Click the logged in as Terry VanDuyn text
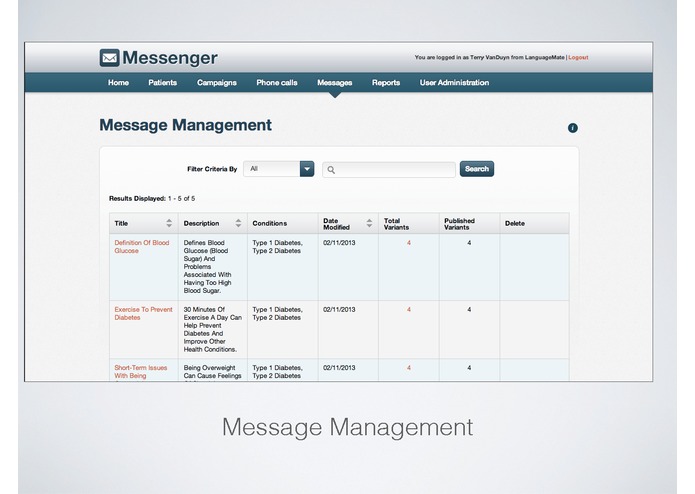Screen dimensions: 695x494 (490, 58)
